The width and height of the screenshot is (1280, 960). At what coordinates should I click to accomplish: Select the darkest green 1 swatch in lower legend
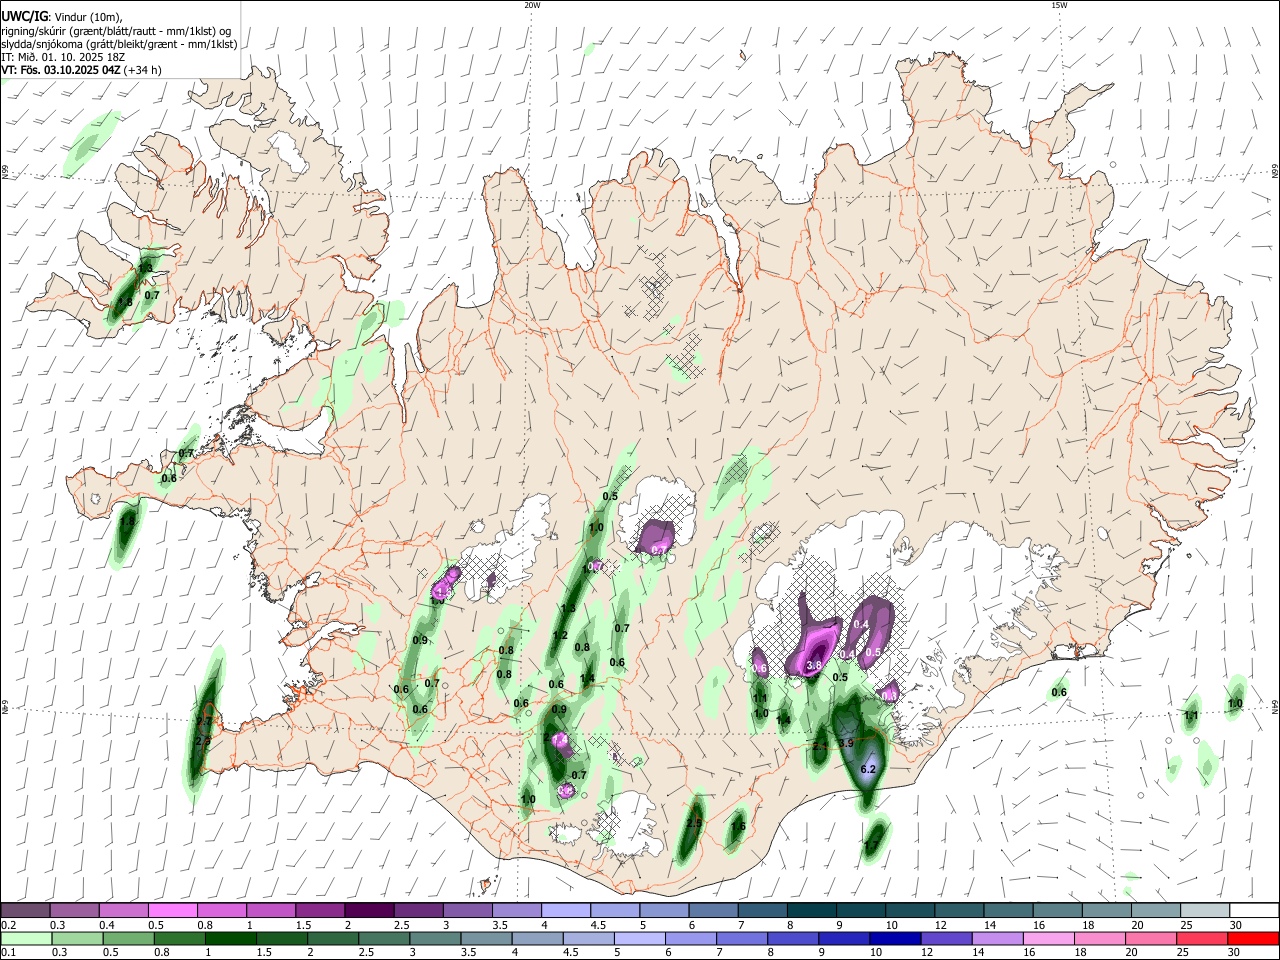click(230, 938)
